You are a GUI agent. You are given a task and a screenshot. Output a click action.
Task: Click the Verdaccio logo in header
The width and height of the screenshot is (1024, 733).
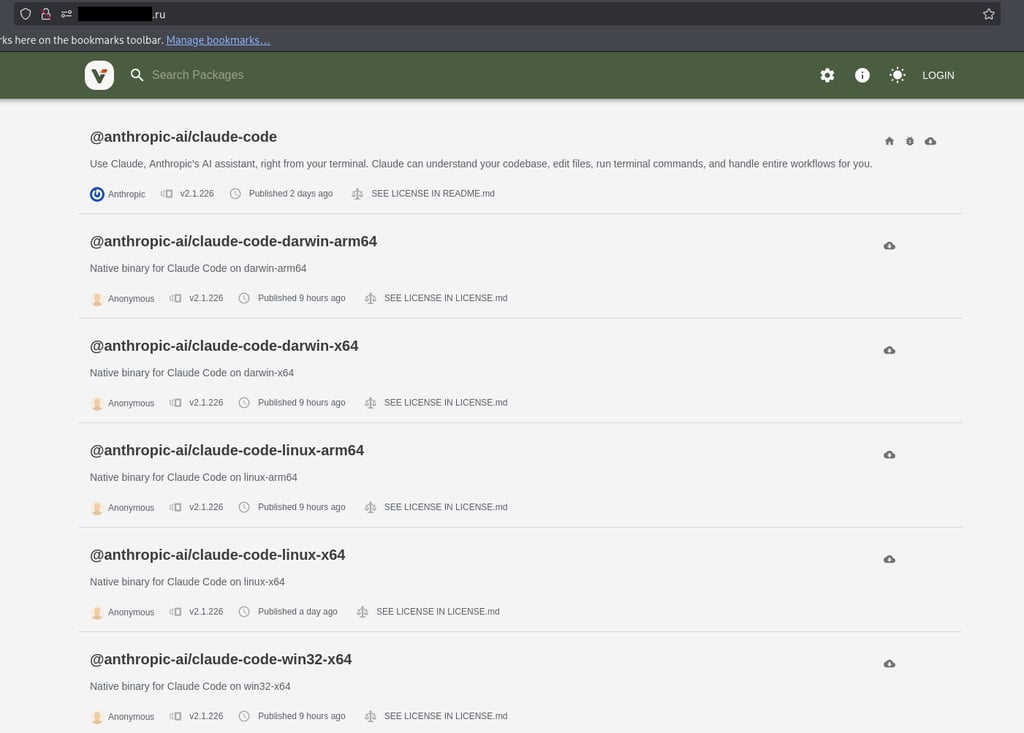(x=99, y=75)
